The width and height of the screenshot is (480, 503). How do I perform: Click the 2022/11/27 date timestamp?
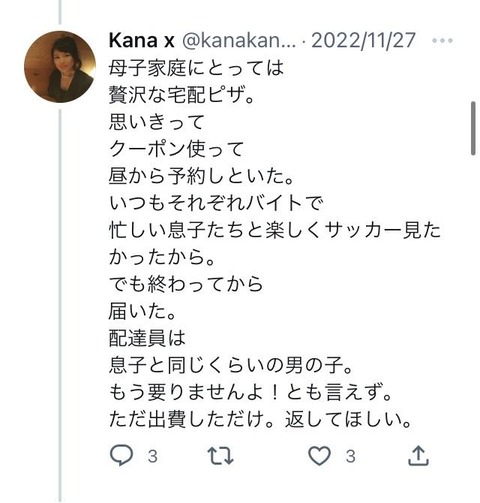363,40
